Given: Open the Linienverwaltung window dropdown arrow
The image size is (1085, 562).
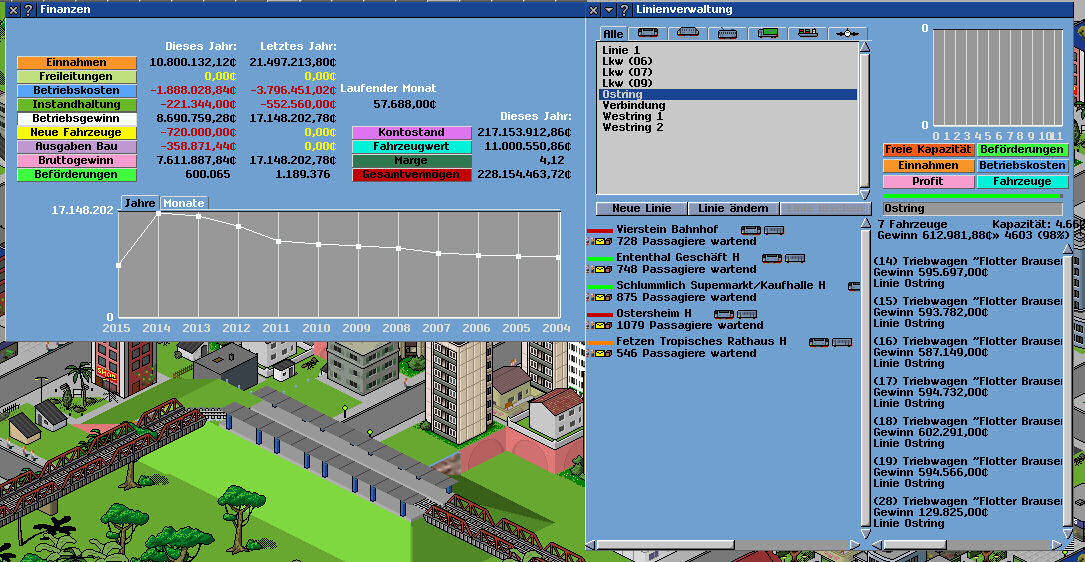Looking at the screenshot, I should pos(608,9).
